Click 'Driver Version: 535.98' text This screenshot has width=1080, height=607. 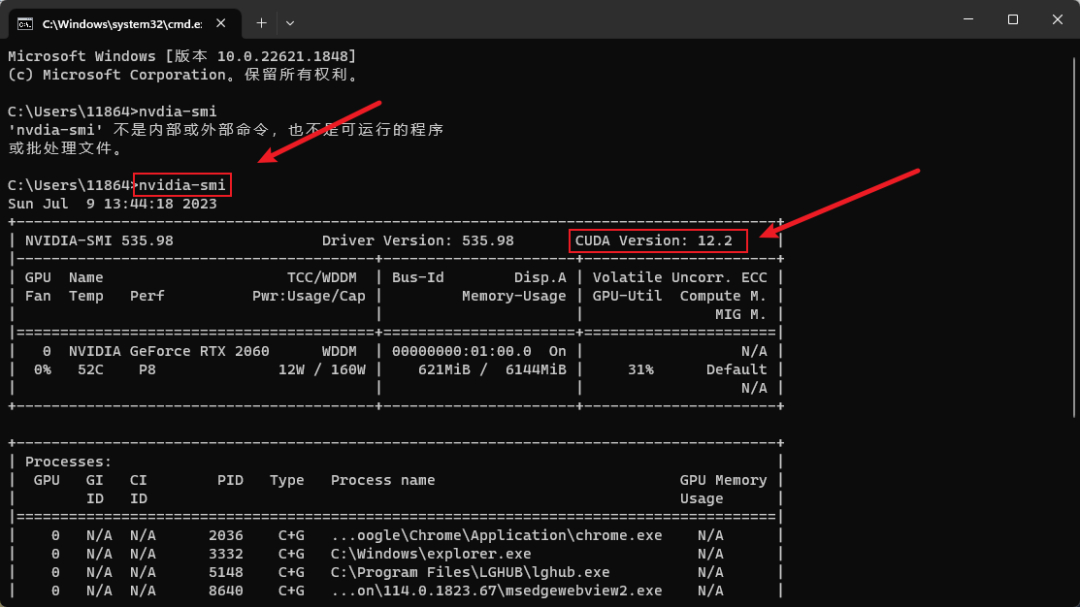click(417, 240)
